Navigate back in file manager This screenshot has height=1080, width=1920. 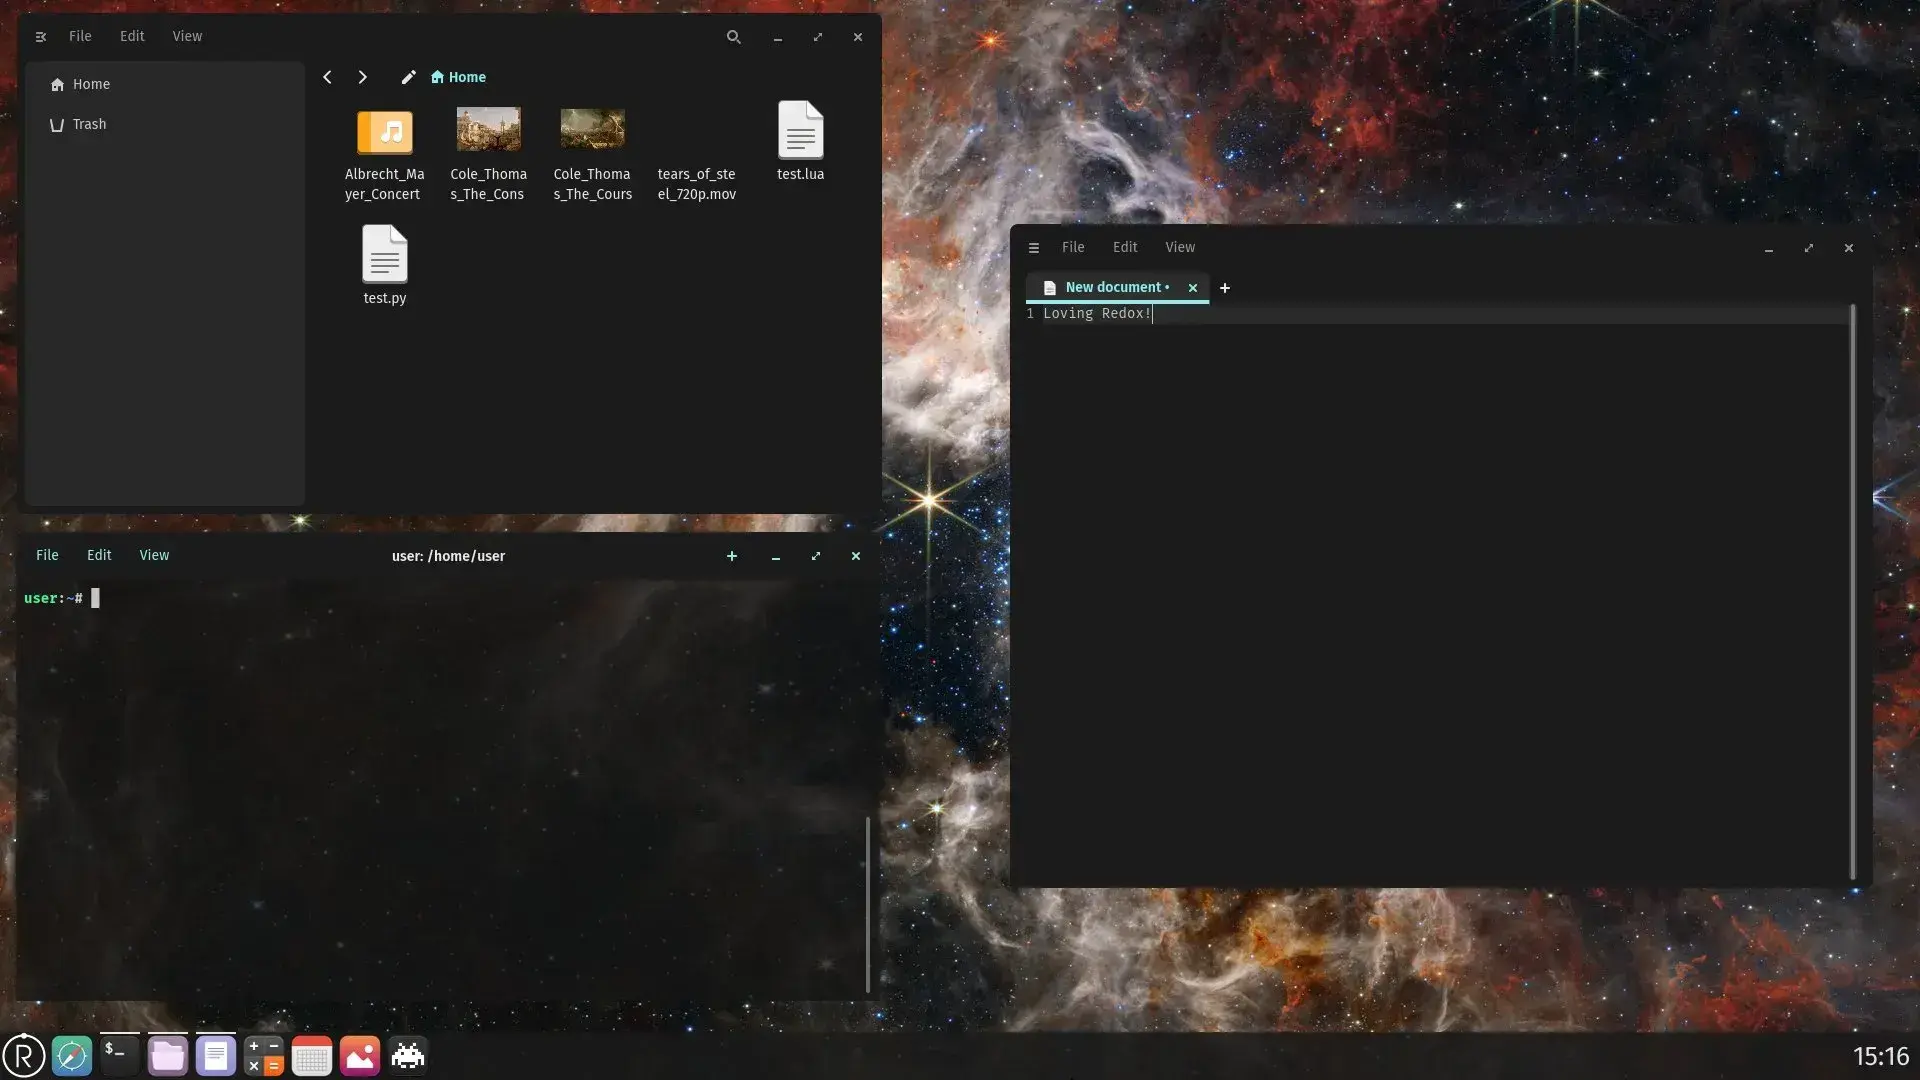pos(328,76)
